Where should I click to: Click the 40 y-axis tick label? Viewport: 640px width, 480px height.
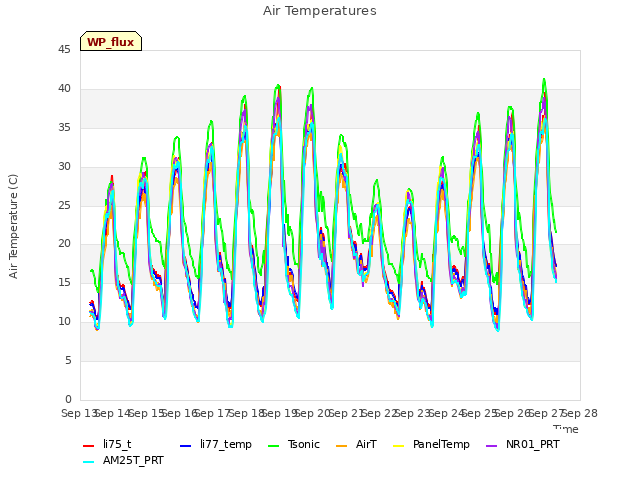point(64,89)
